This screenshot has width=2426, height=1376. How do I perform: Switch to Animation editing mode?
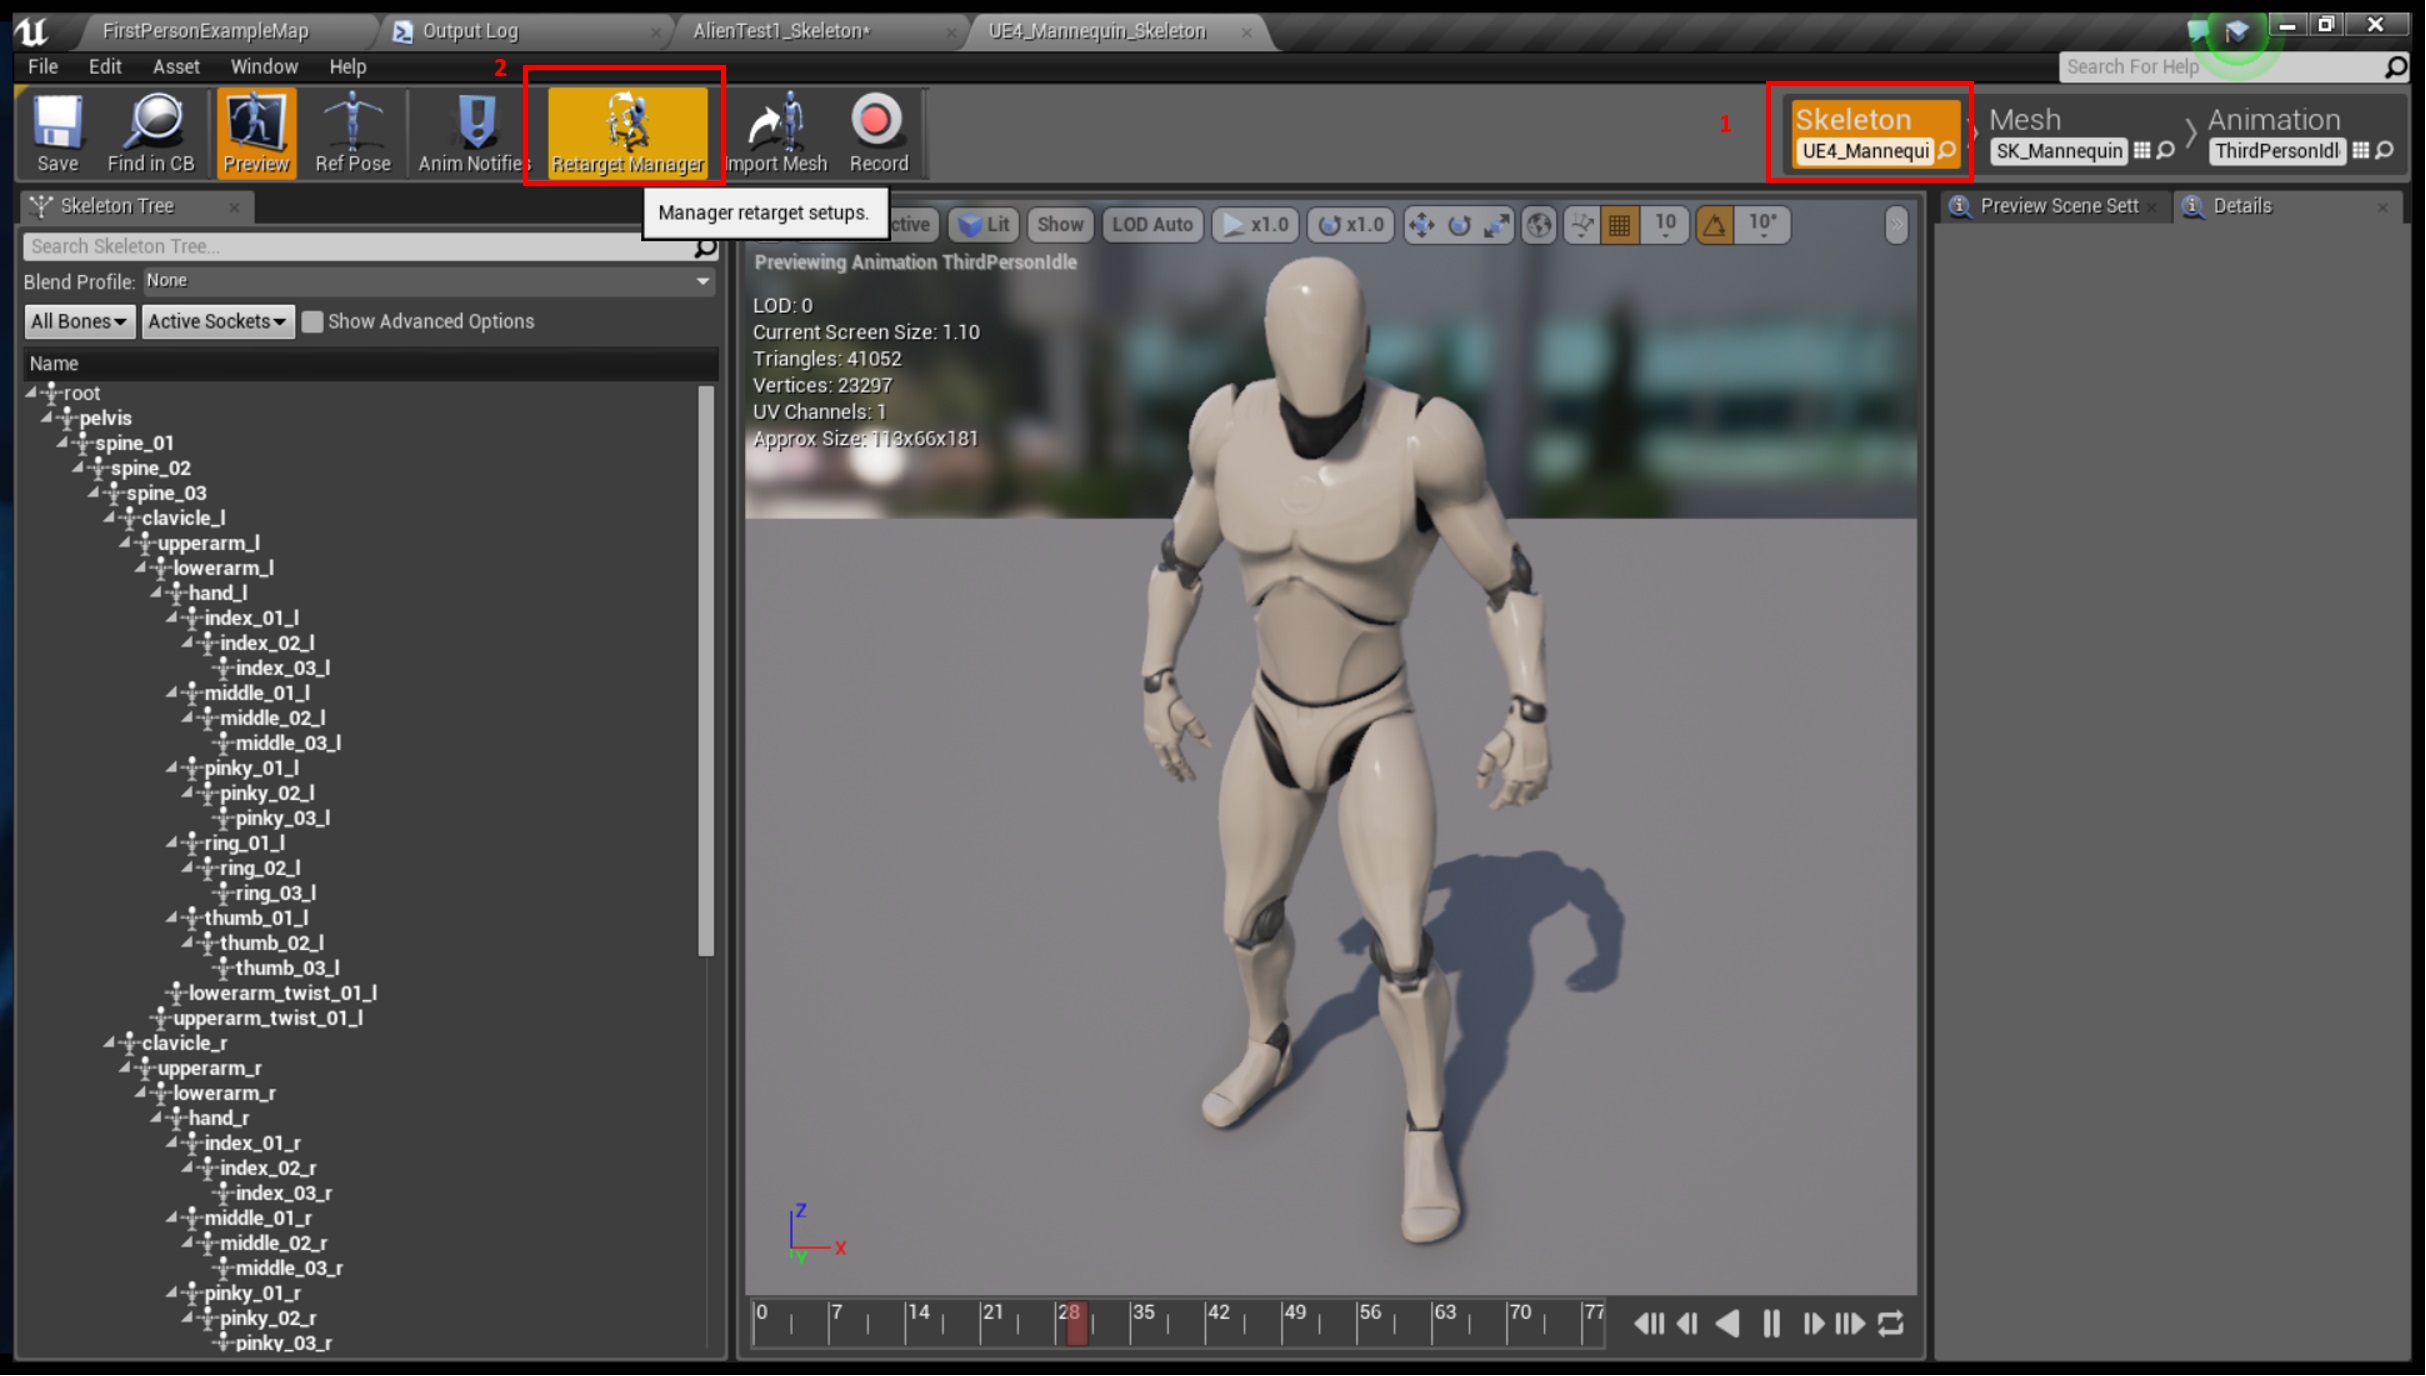click(2274, 120)
